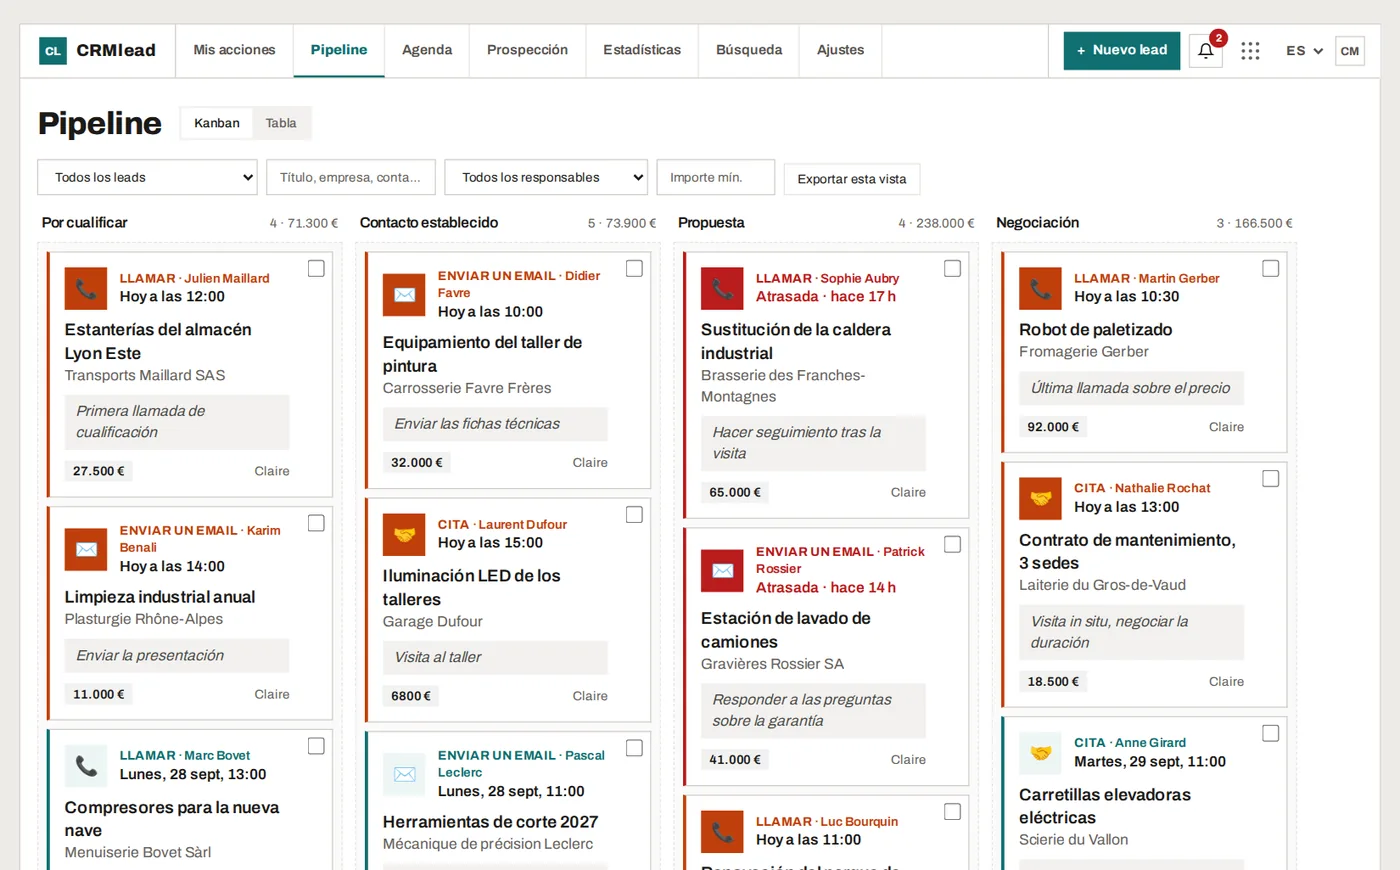Open the Todos los responsables dropdown
The height and width of the screenshot is (870, 1400).
point(546,177)
